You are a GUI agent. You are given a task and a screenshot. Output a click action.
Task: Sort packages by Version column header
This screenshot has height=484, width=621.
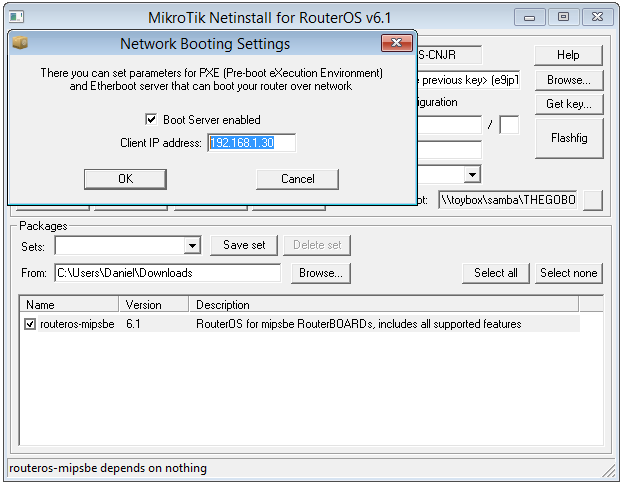click(154, 305)
